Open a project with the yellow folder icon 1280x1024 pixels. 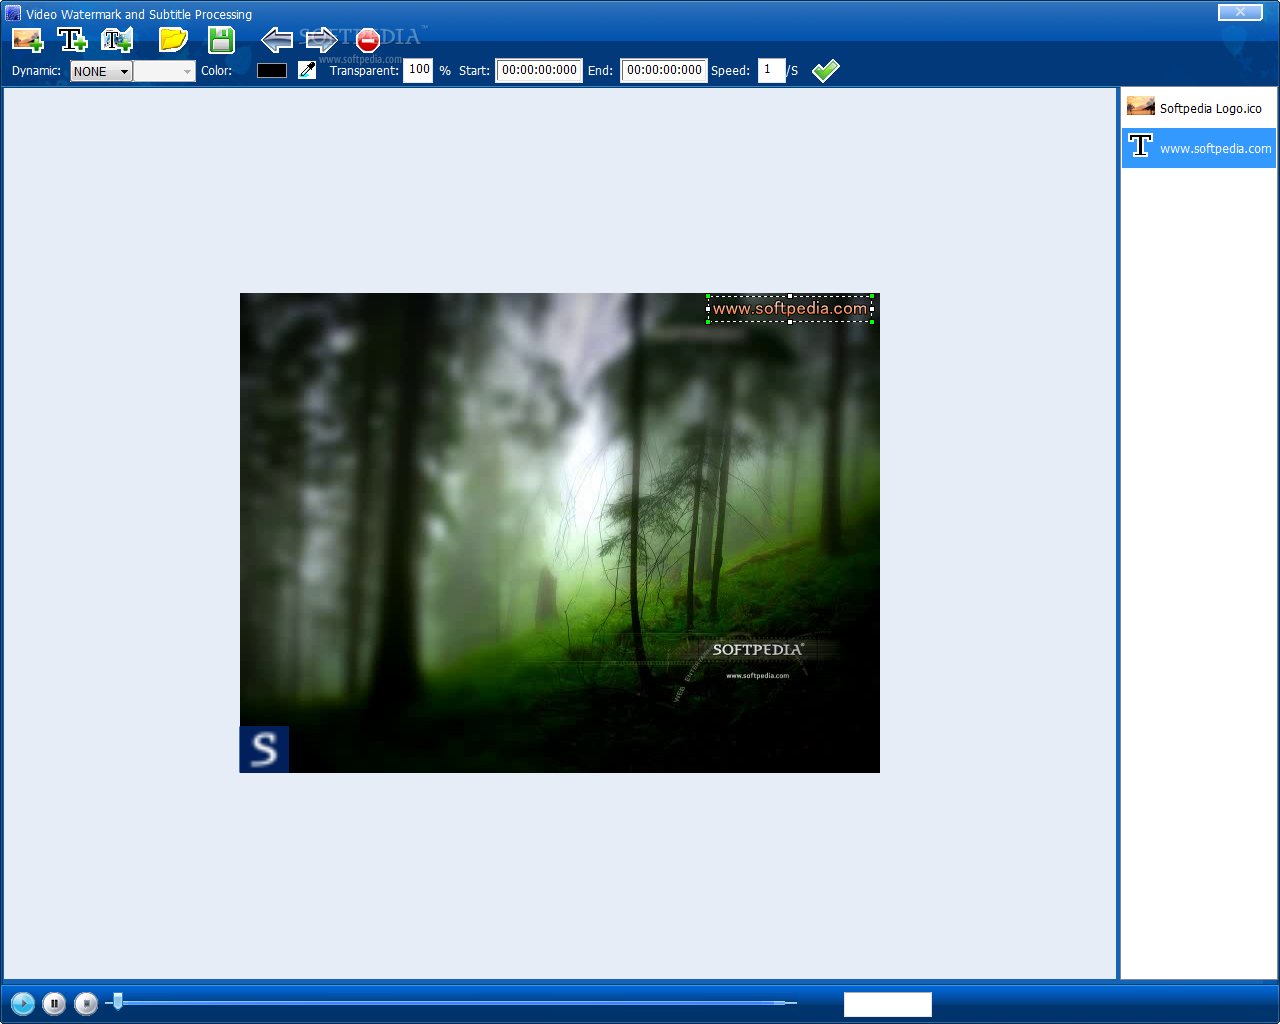173,40
